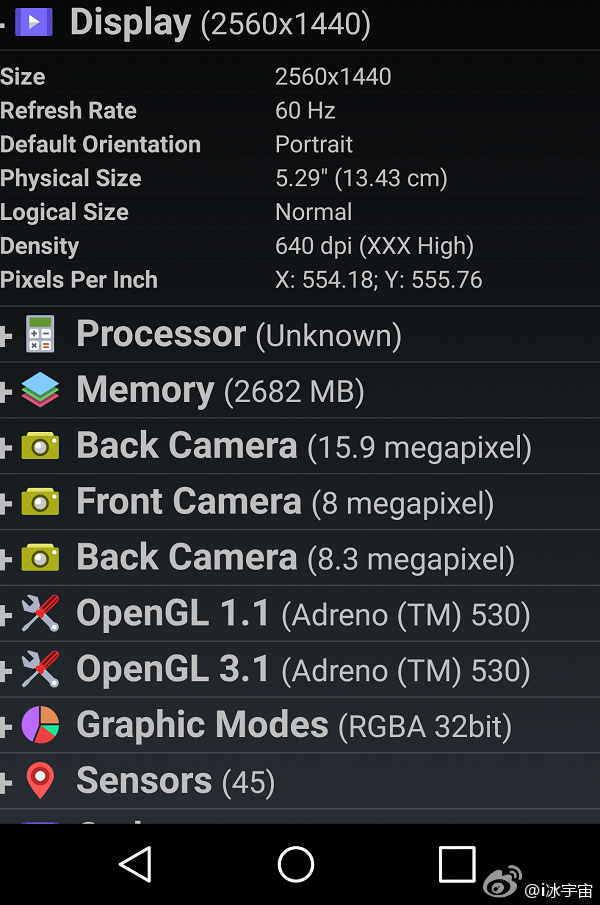The image size is (600, 905).
Task: Tap the Android Home circle button
Action: tap(296, 864)
